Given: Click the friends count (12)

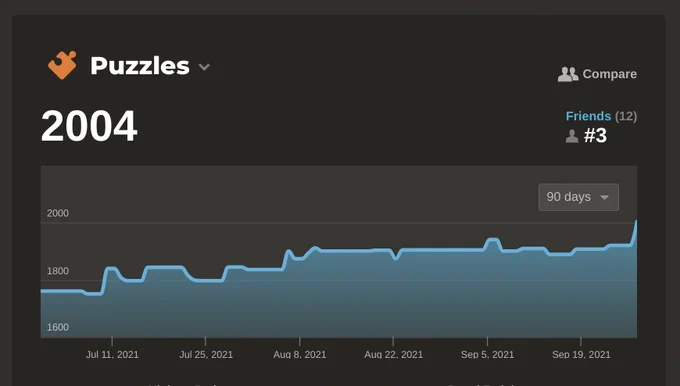Looking at the screenshot, I should coord(626,116).
